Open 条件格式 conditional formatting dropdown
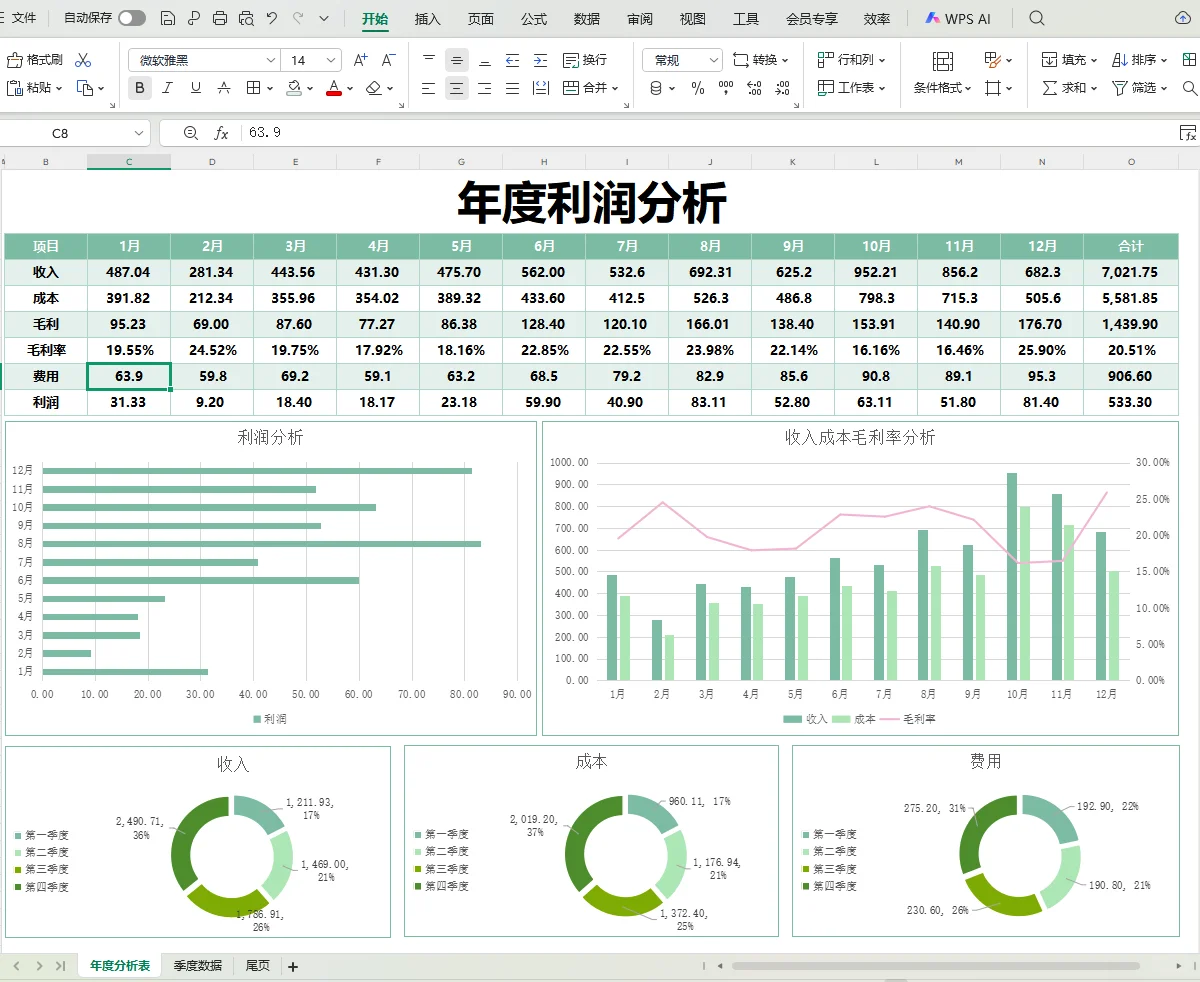Viewport: 1200px width, 982px height. (x=942, y=88)
